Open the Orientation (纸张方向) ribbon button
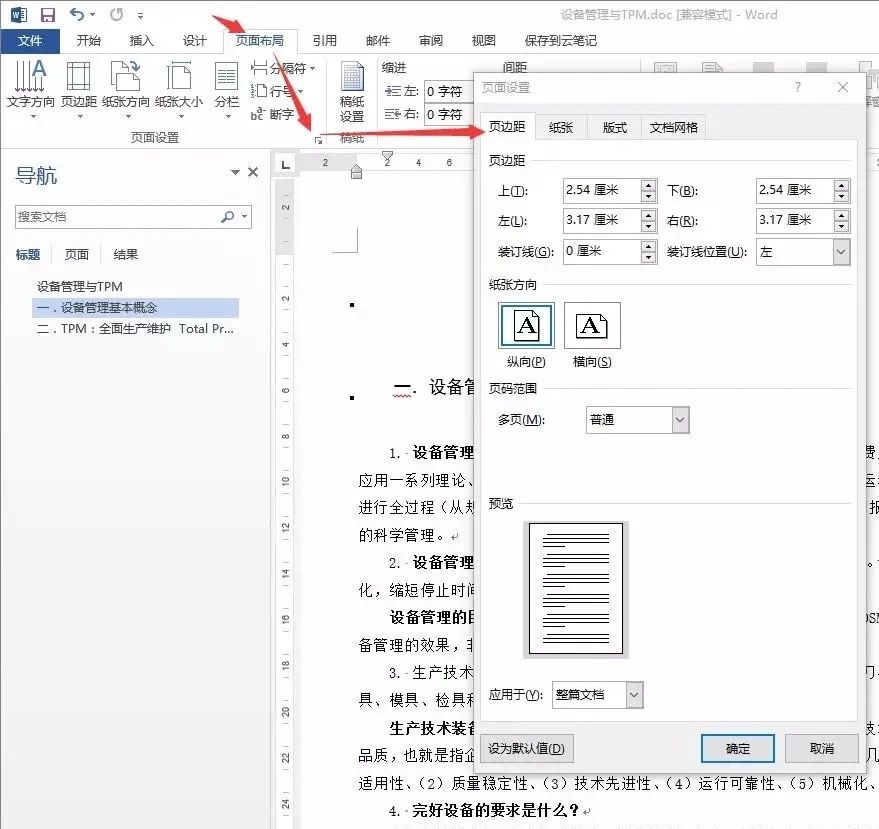This screenshot has width=879, height=829. (x=126, y=89)
